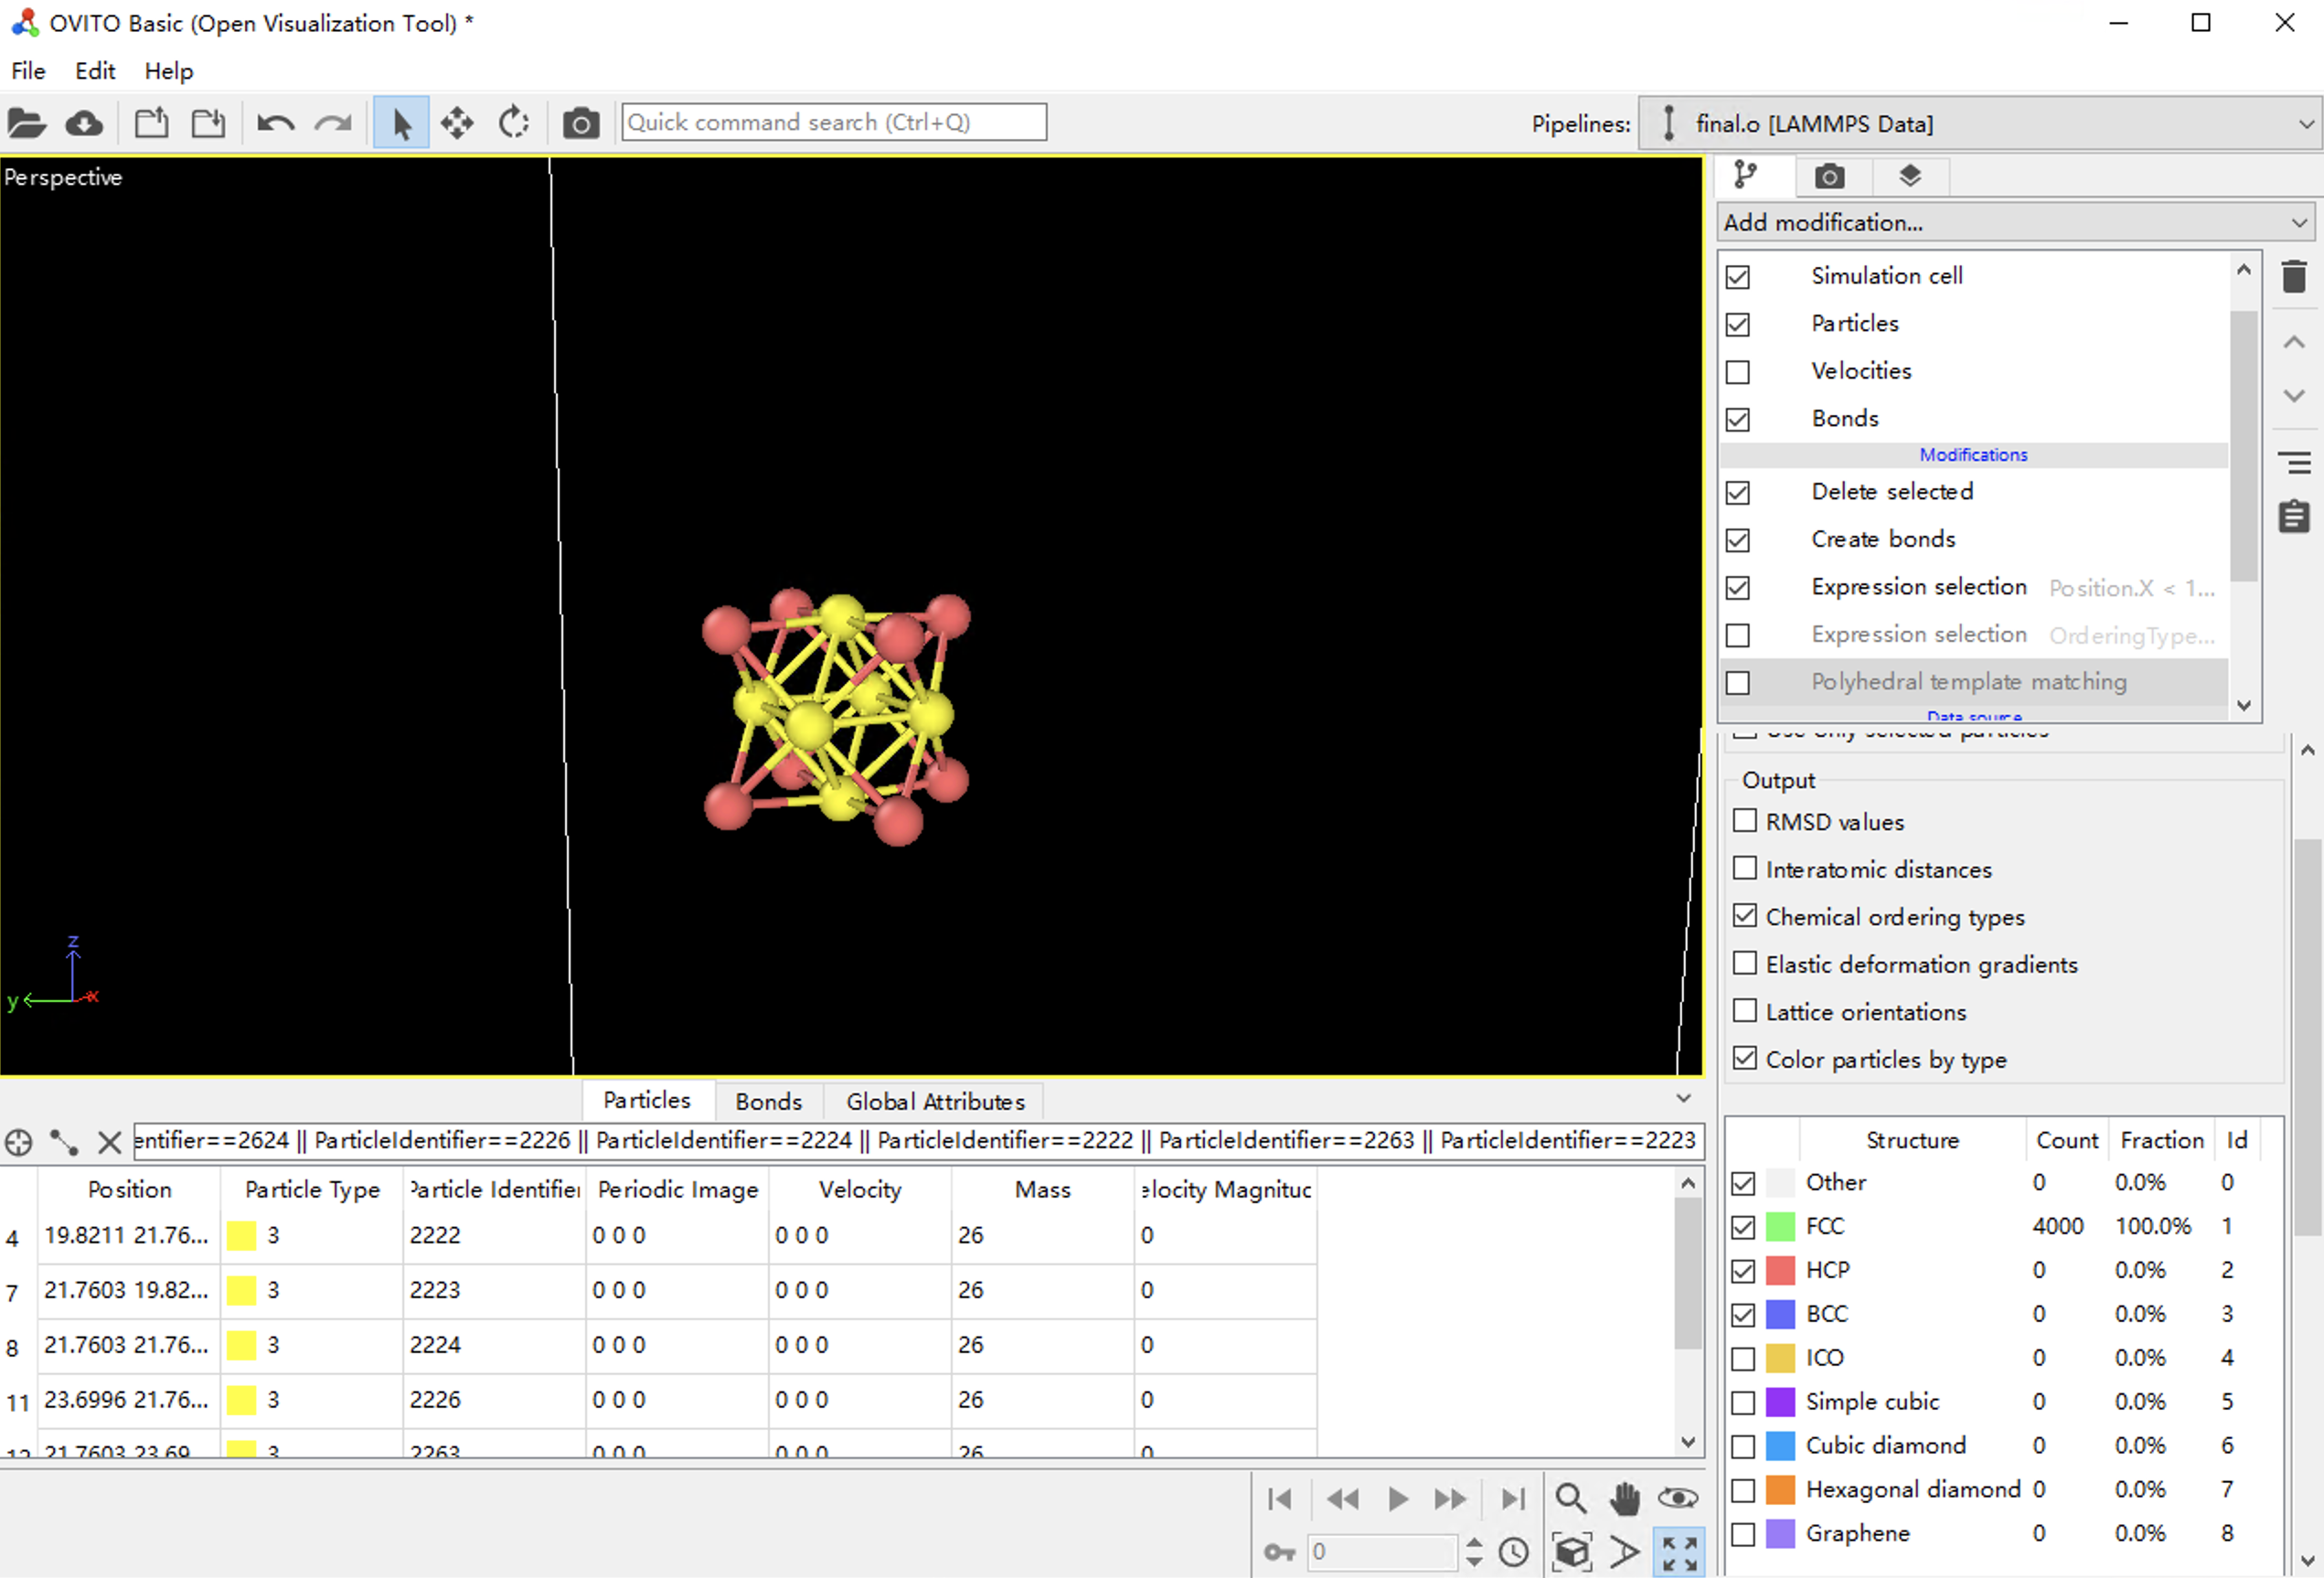
Task: Click the Maximize active viewport icon
Action: pos(1680,1552)
